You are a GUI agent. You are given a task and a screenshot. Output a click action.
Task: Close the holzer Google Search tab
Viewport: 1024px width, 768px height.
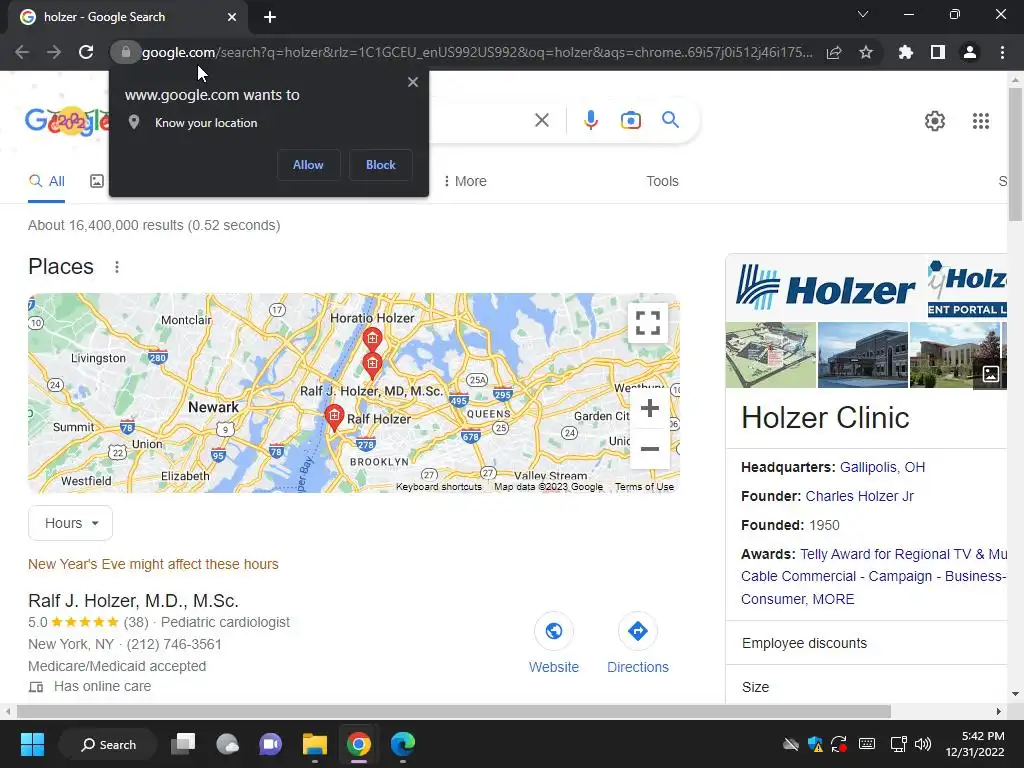[232, 17]
